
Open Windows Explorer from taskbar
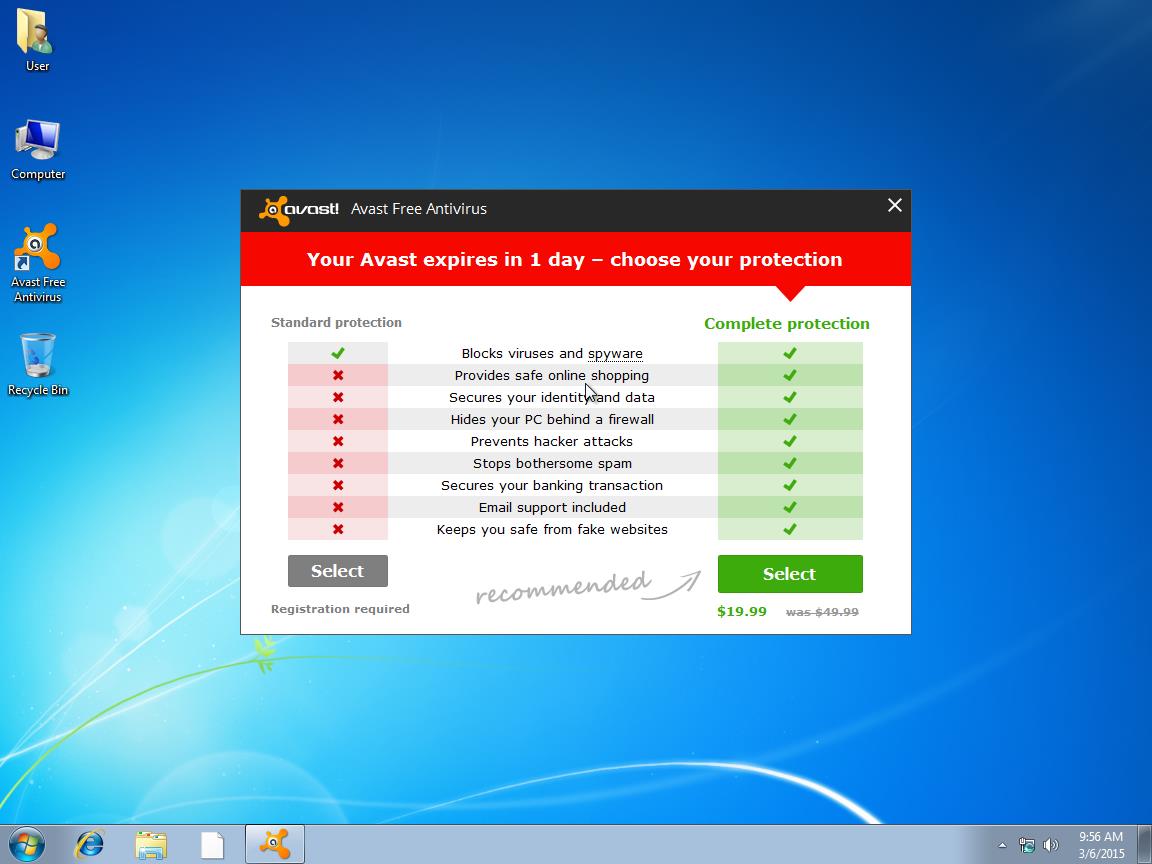[x=151, y=844]
